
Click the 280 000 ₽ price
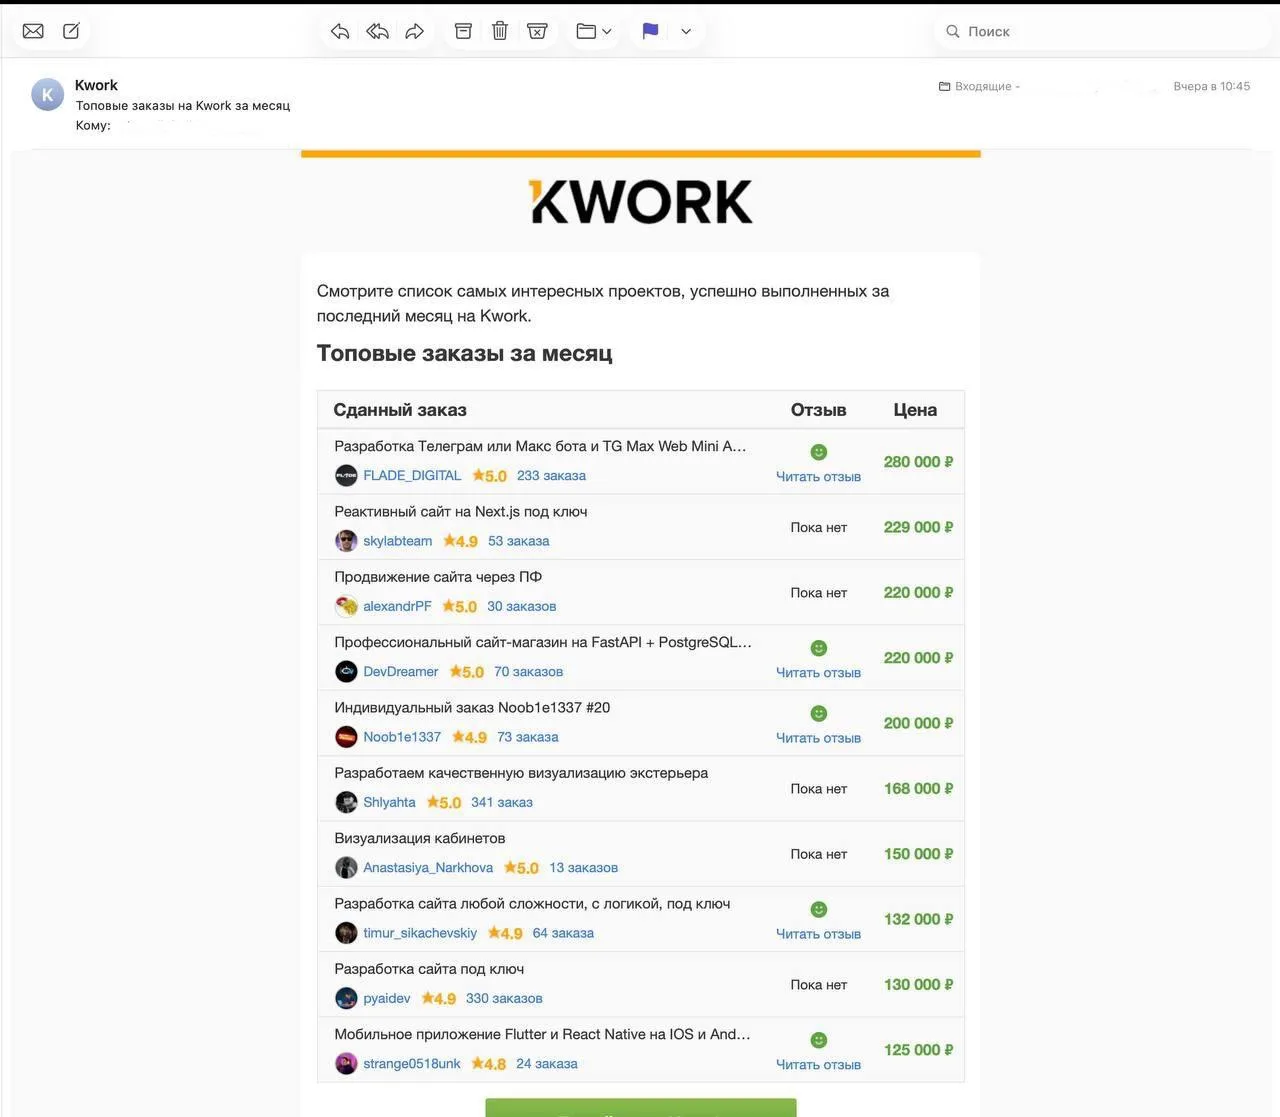918,462
